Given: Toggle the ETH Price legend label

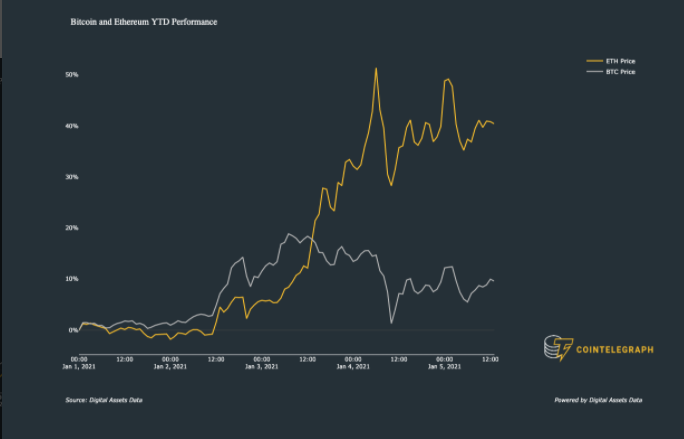Looking at the screenshot, I should tap(620, 61).
